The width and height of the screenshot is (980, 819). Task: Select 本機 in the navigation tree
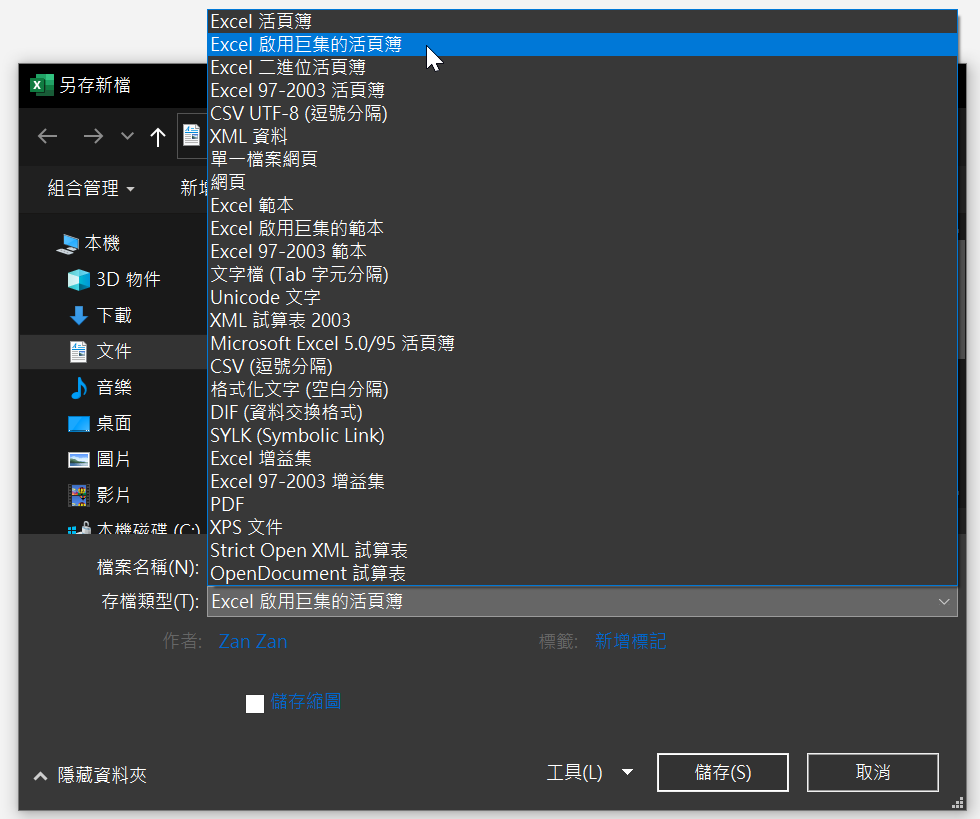102,243
